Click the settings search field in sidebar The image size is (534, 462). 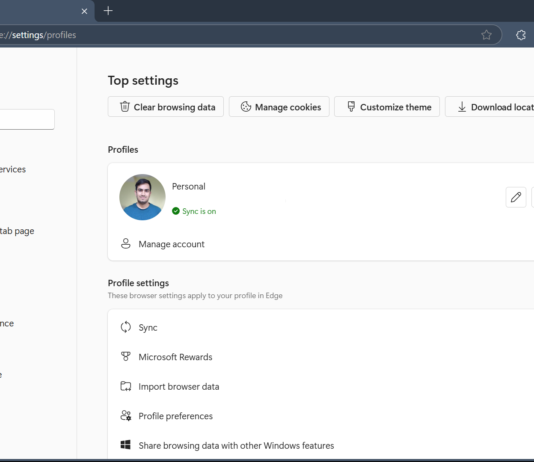[x=27, y=119]
